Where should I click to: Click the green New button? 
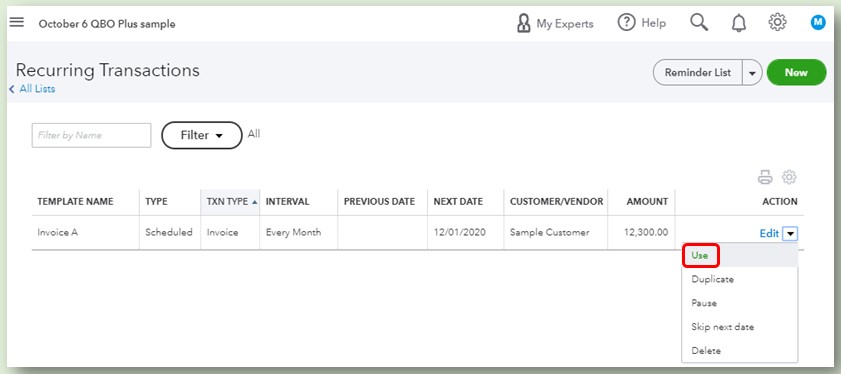(796, 72)
